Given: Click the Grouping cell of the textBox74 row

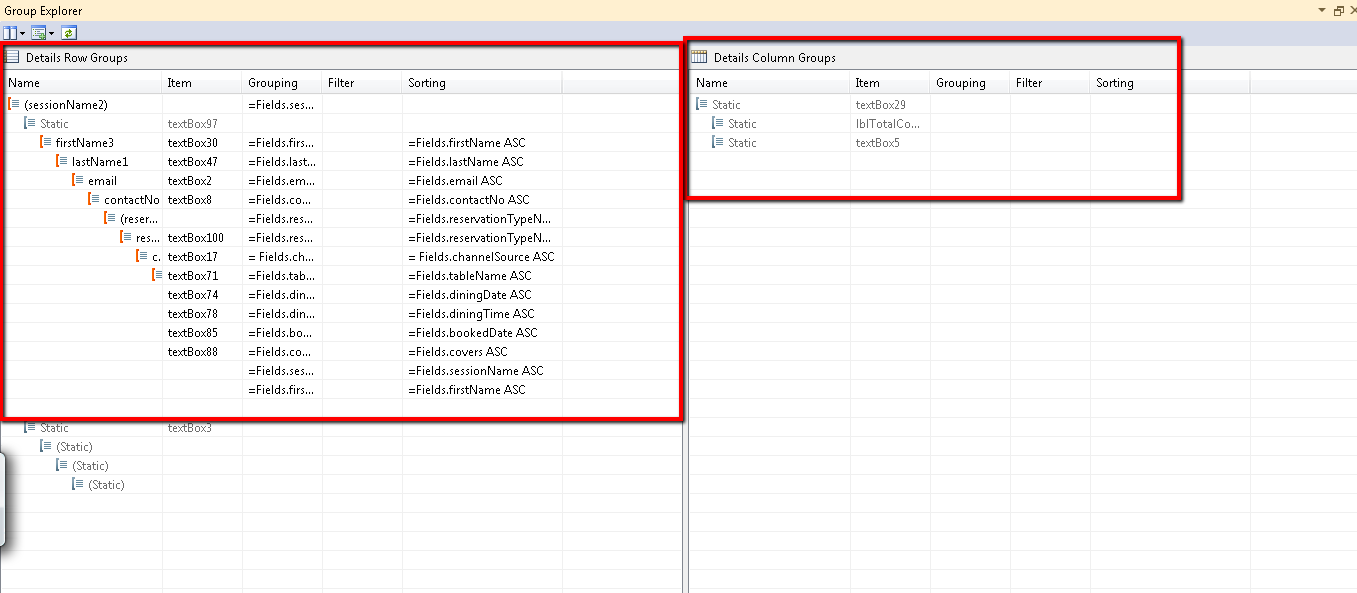Looking at the screenshot, I should [x=281, y=294].
